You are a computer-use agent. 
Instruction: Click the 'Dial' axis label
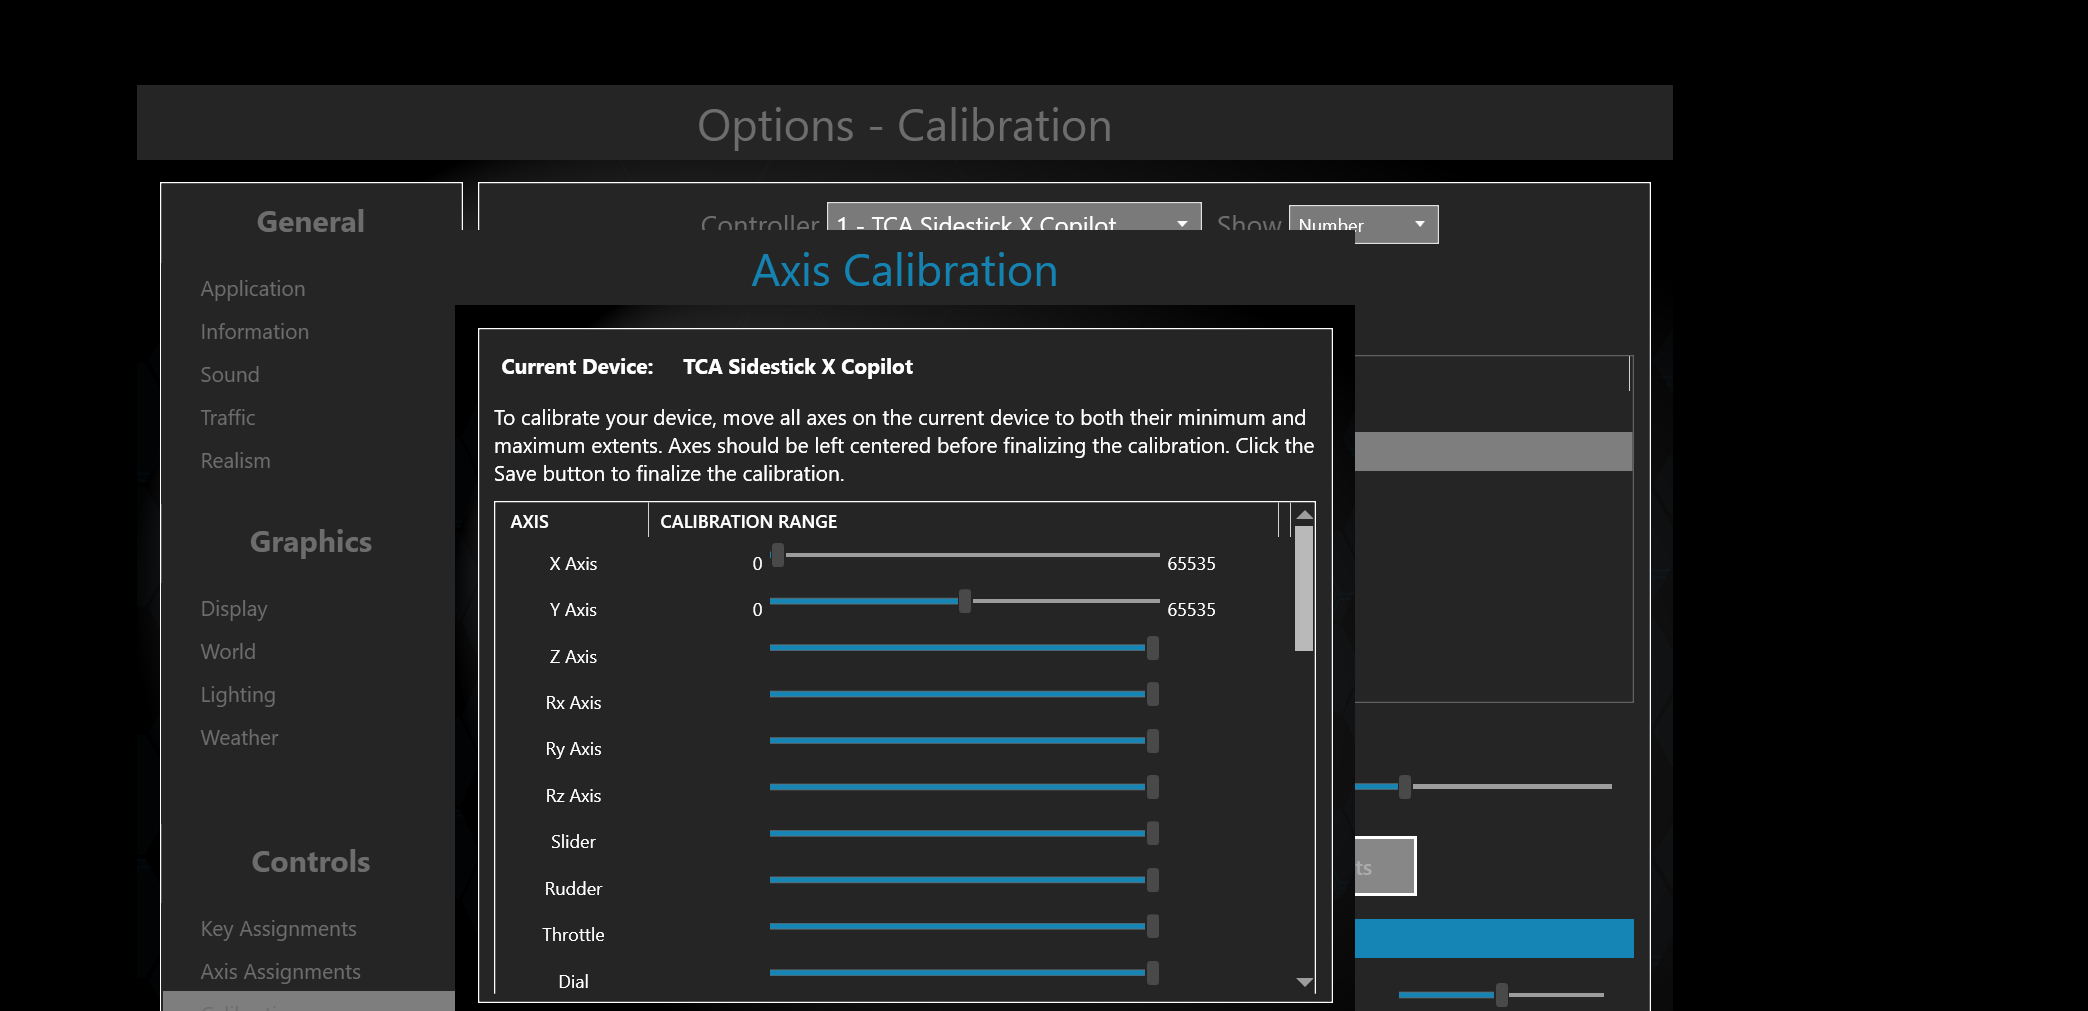(x=573, y=982)
